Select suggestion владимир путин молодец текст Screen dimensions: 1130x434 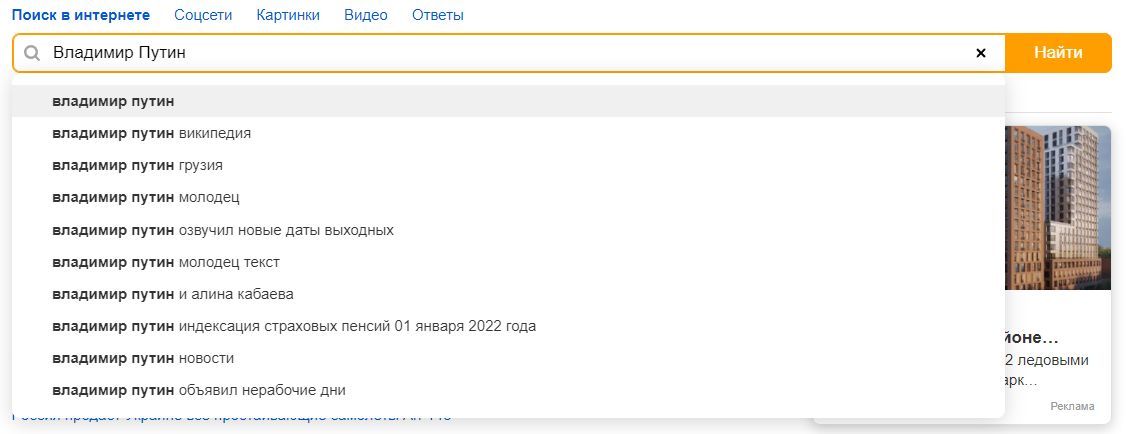click(166, 262)
